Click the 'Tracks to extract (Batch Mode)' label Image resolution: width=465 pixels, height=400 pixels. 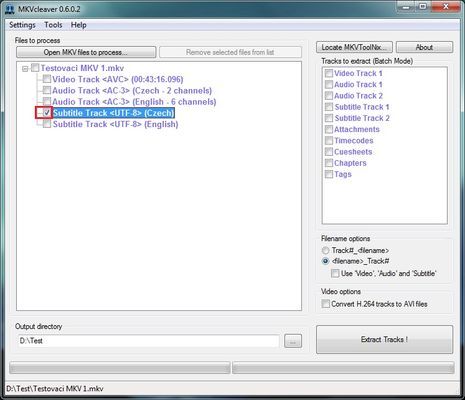point(367,61)
